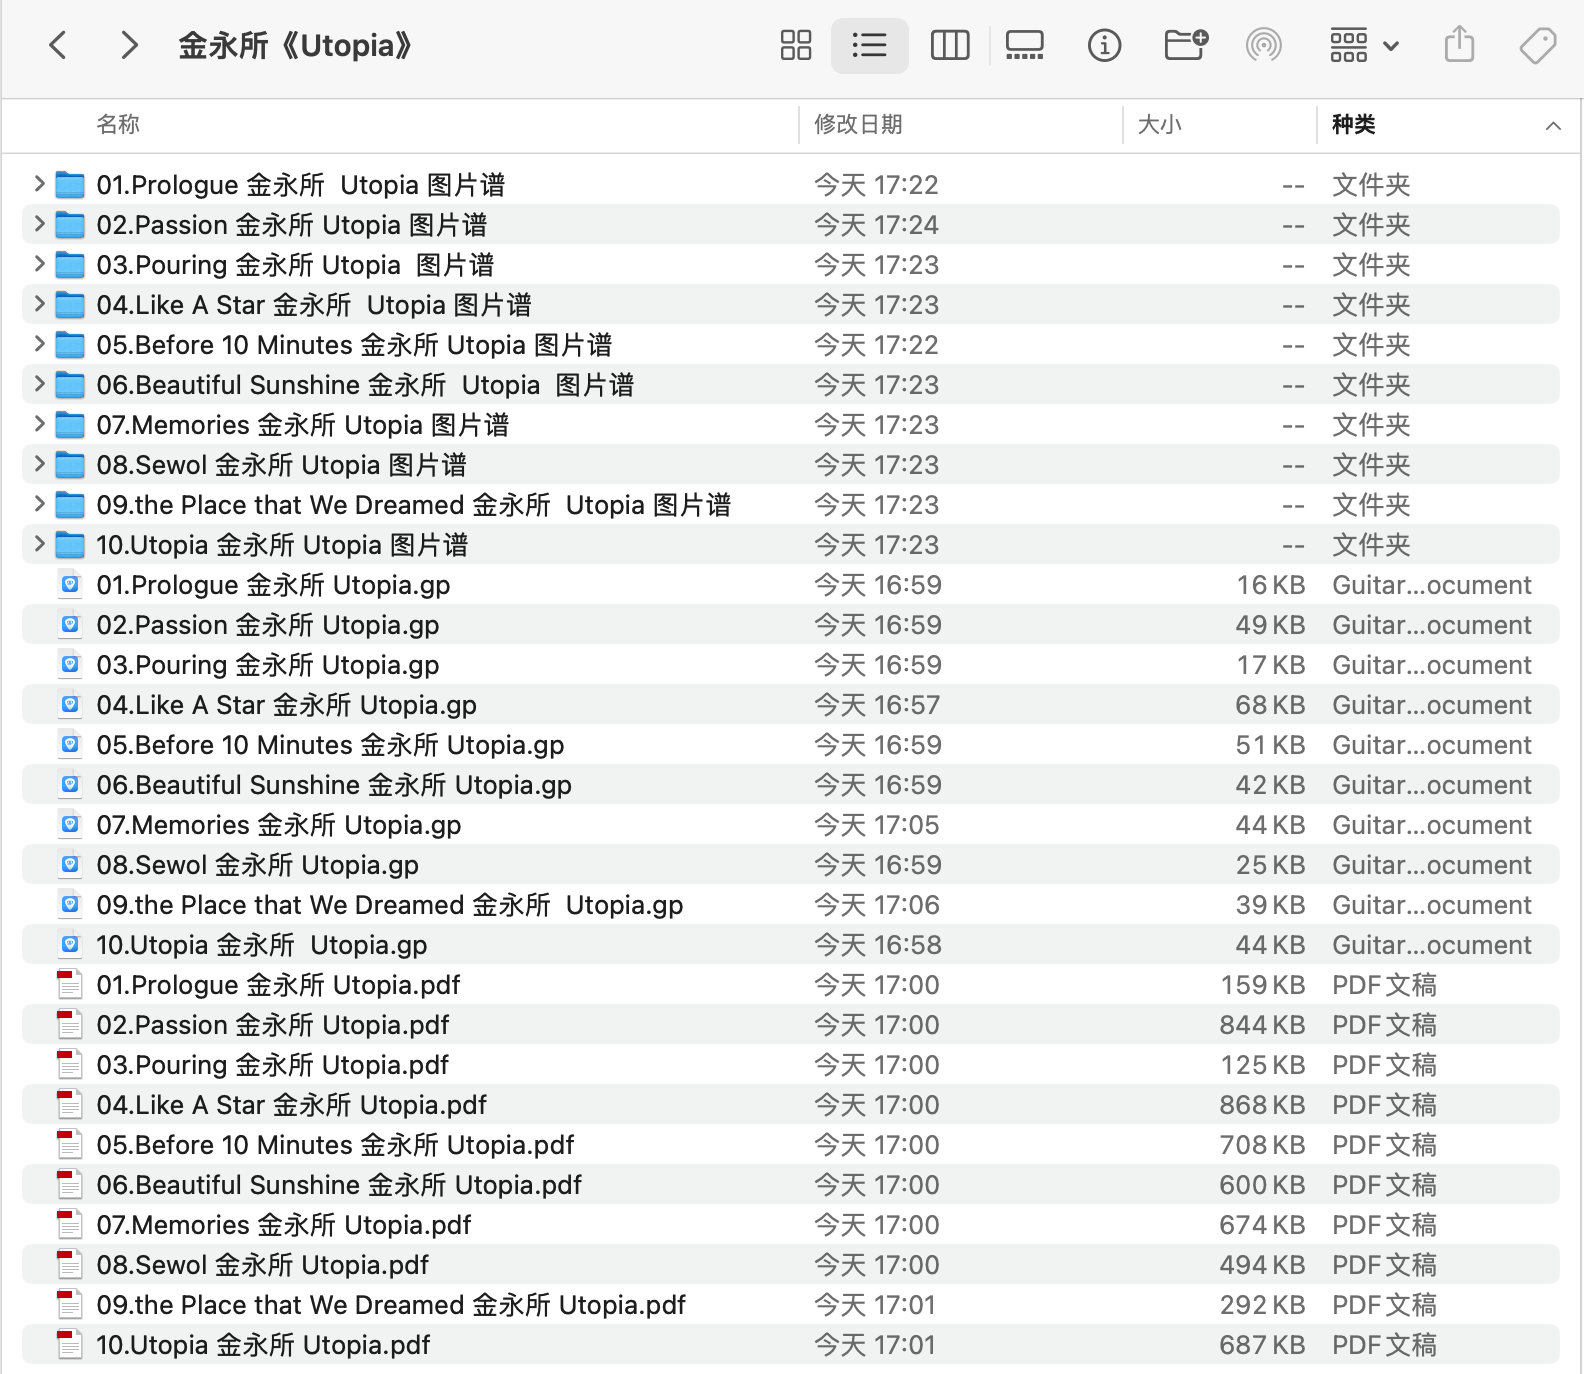Sort by the 大小 column header
1584x1374 pixels.
(1160, 124)
